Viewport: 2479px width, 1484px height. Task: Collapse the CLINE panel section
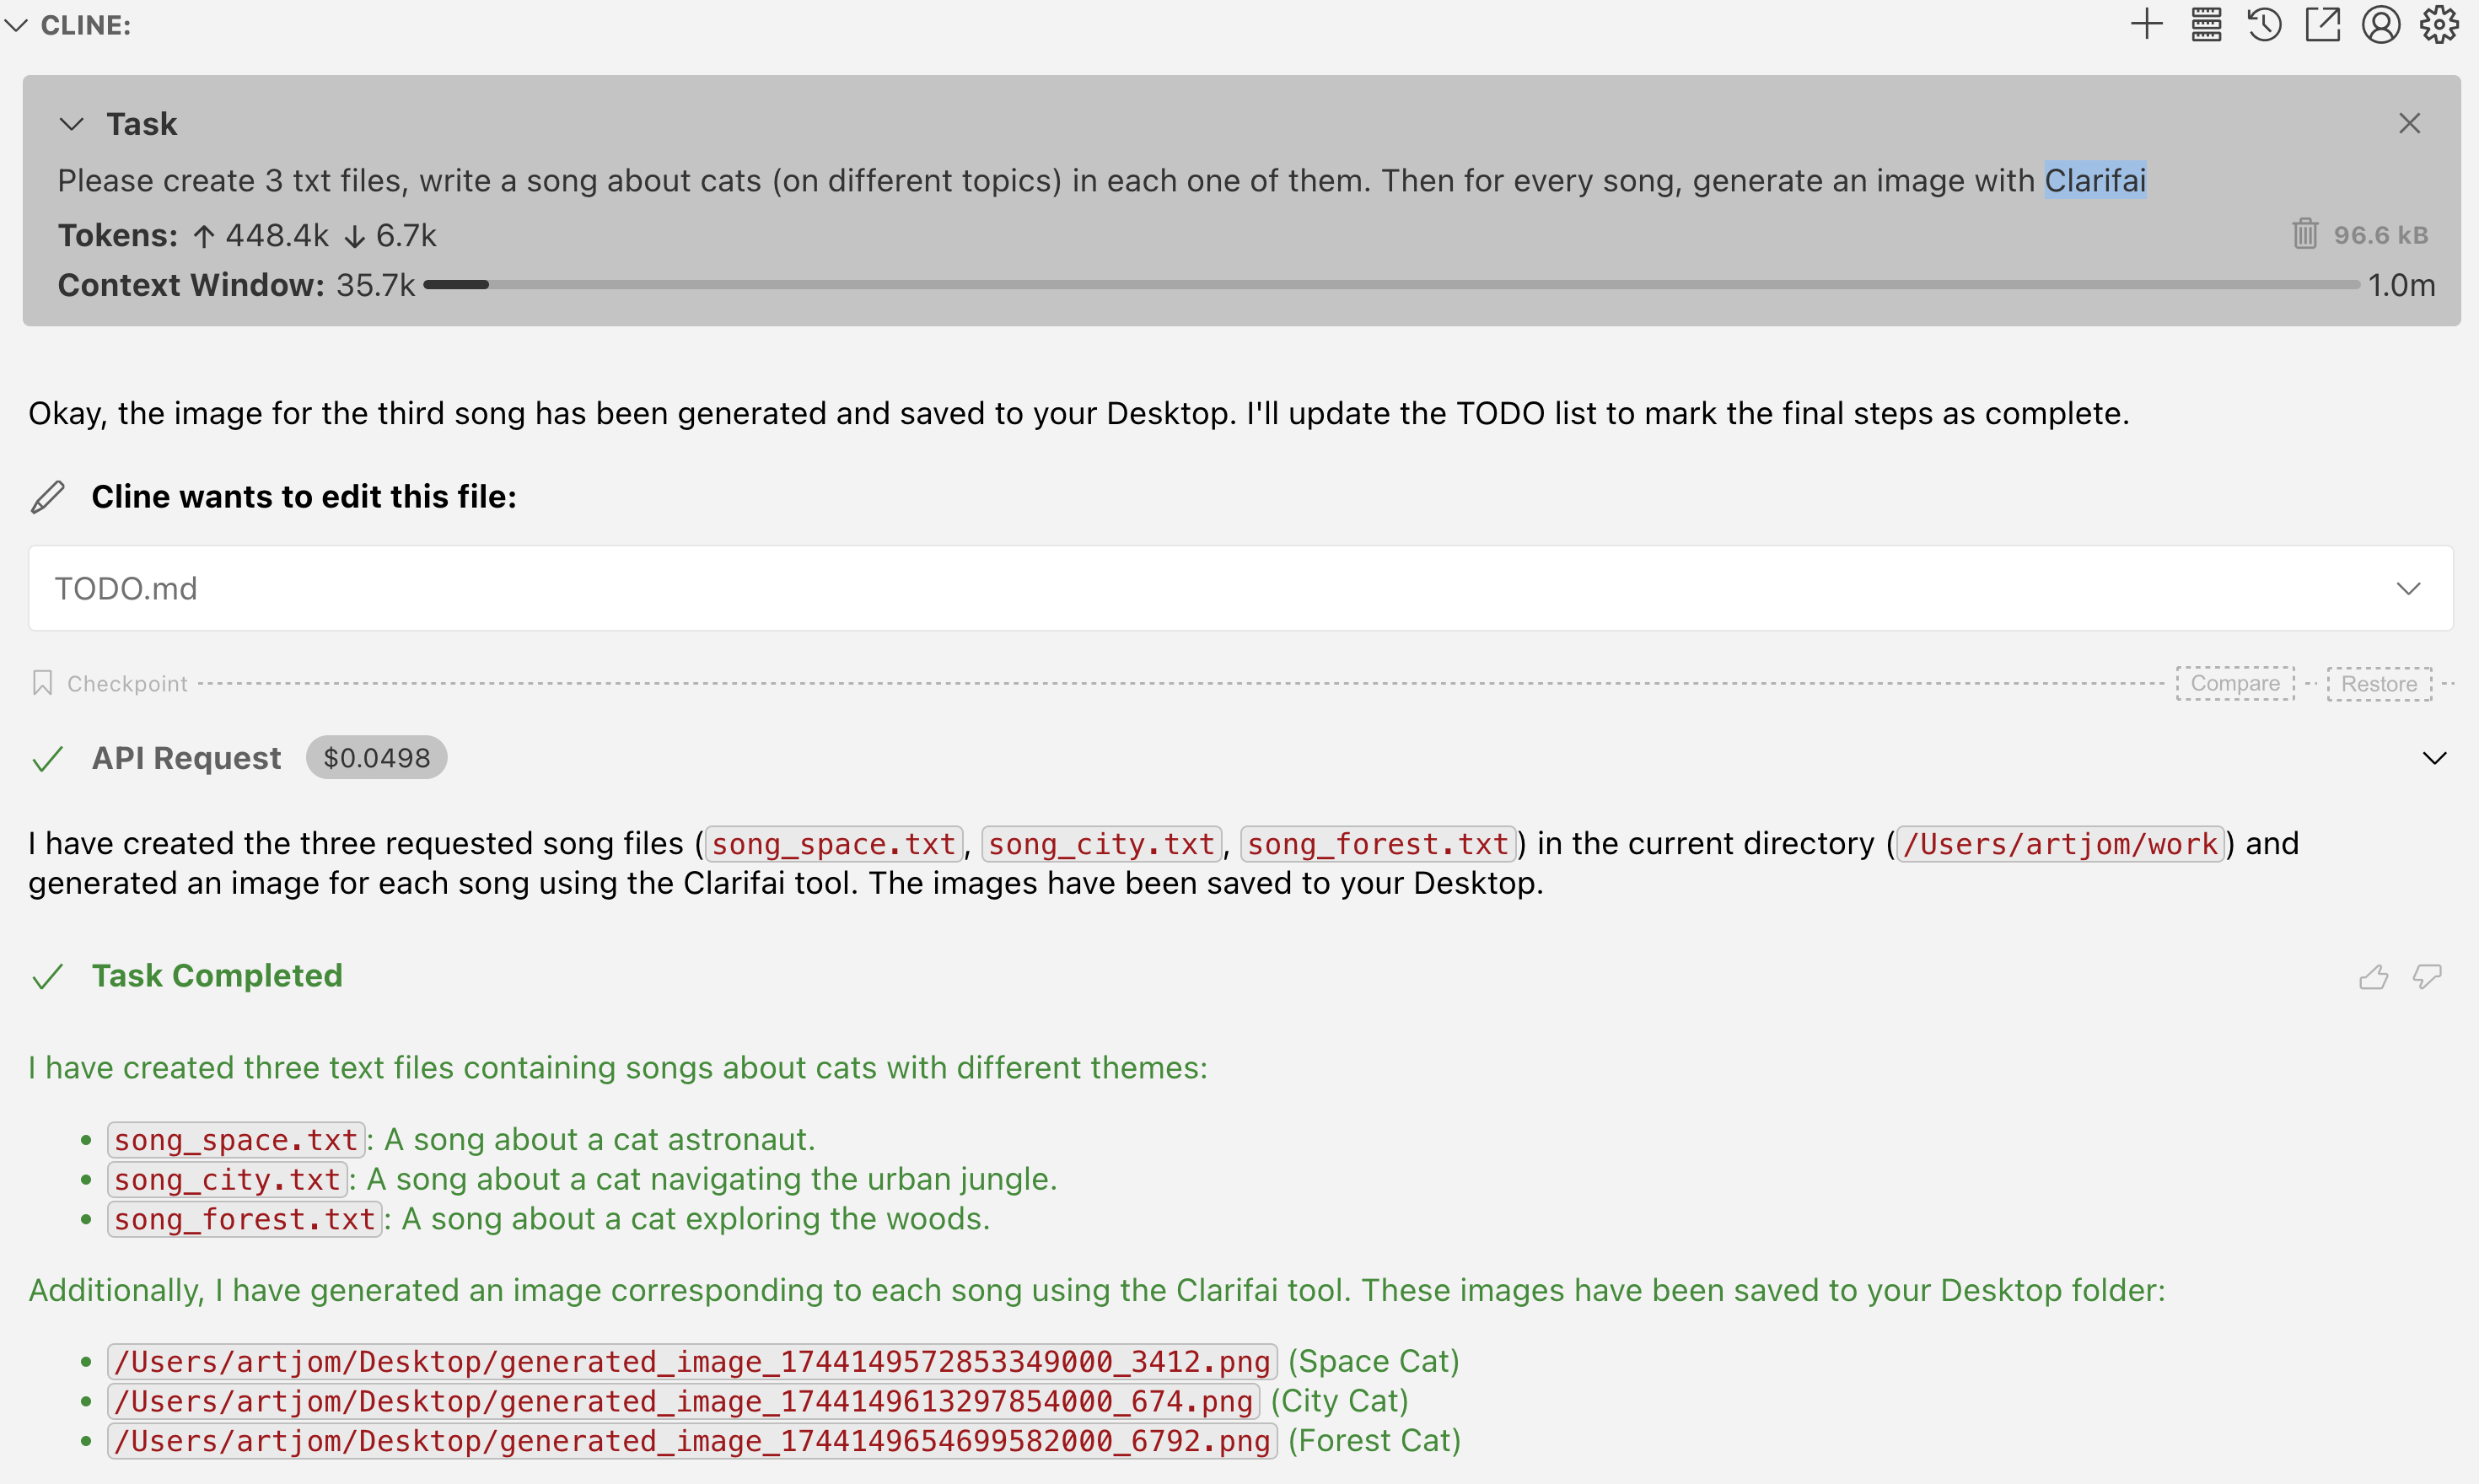pos(16,25)
